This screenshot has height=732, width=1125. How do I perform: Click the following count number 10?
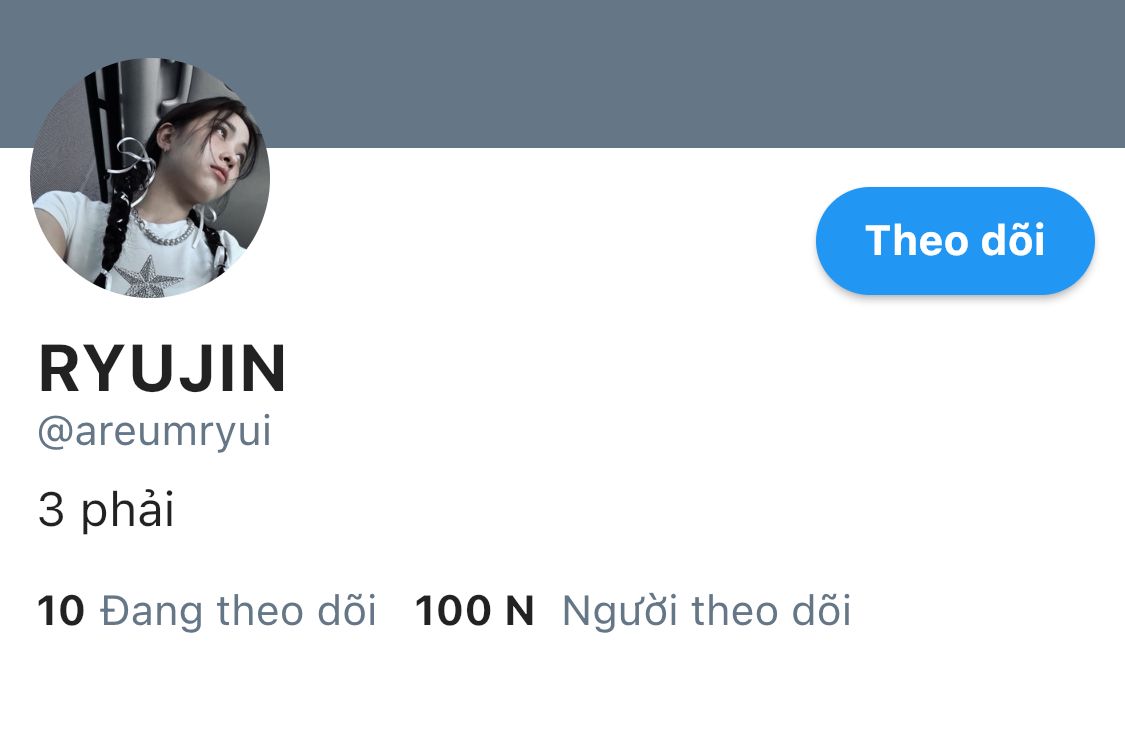[61, 611]
